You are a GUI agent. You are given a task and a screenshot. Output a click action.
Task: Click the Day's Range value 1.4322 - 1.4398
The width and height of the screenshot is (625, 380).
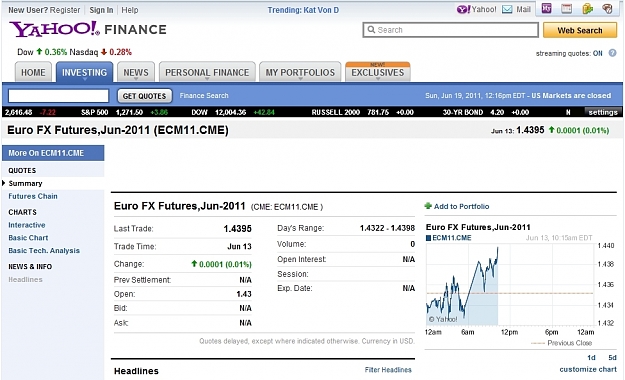tap(387, 228)
